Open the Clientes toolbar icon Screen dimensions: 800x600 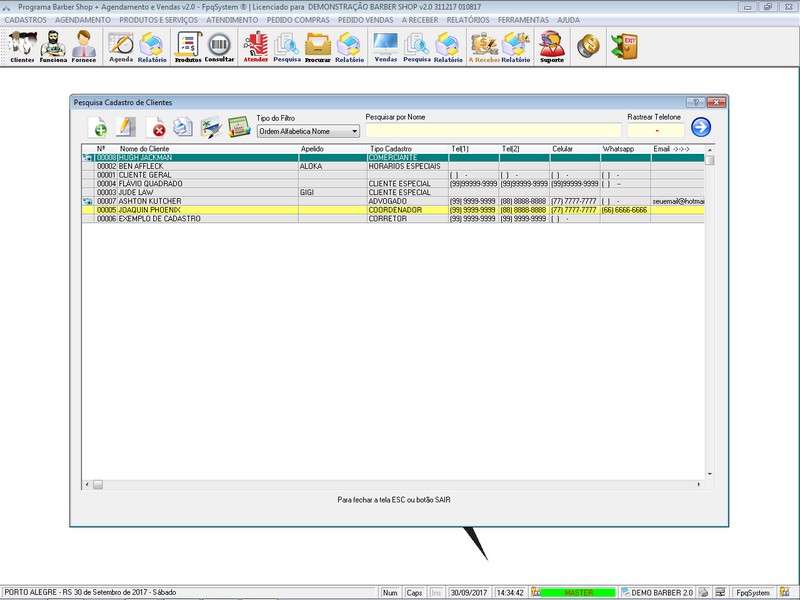pos(22,46)
